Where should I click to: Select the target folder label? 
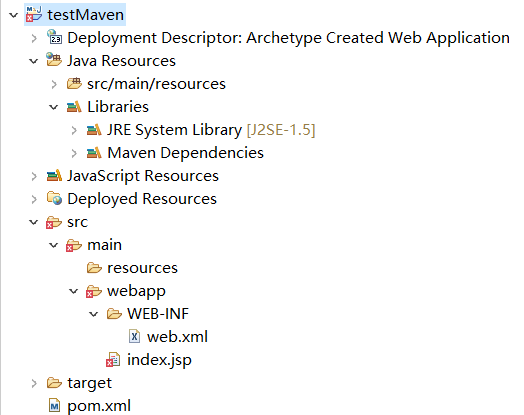[x=90, y=383]
